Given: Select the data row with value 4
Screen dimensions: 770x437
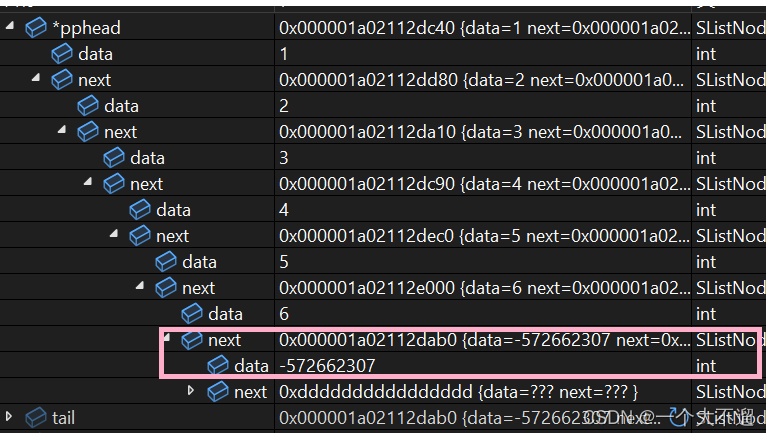Looking at the screenshot, I should [173, 210].
